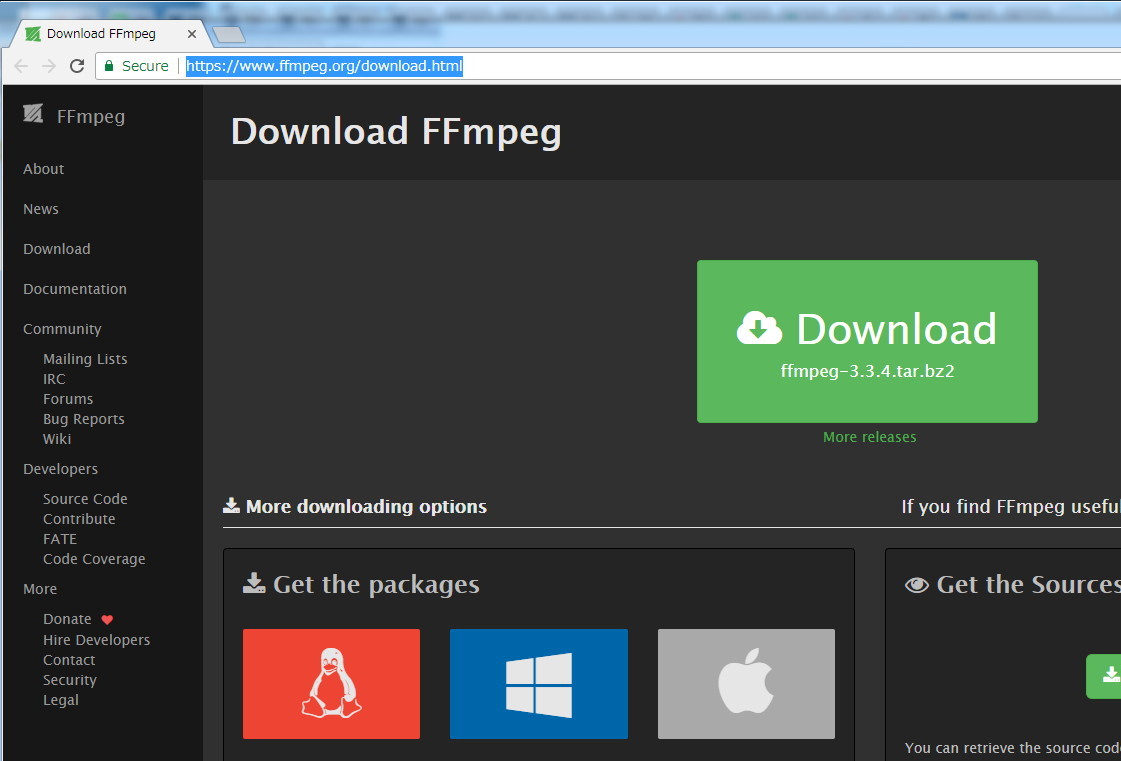Click the cloud download icon in the green button
Screen dimensions: 1121x761
(759, 328)
